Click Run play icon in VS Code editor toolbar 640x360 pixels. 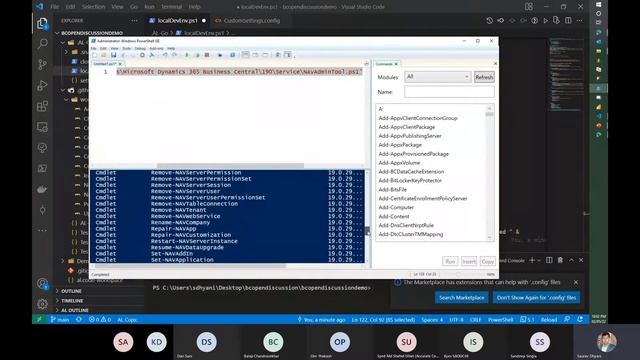[545, 20]
